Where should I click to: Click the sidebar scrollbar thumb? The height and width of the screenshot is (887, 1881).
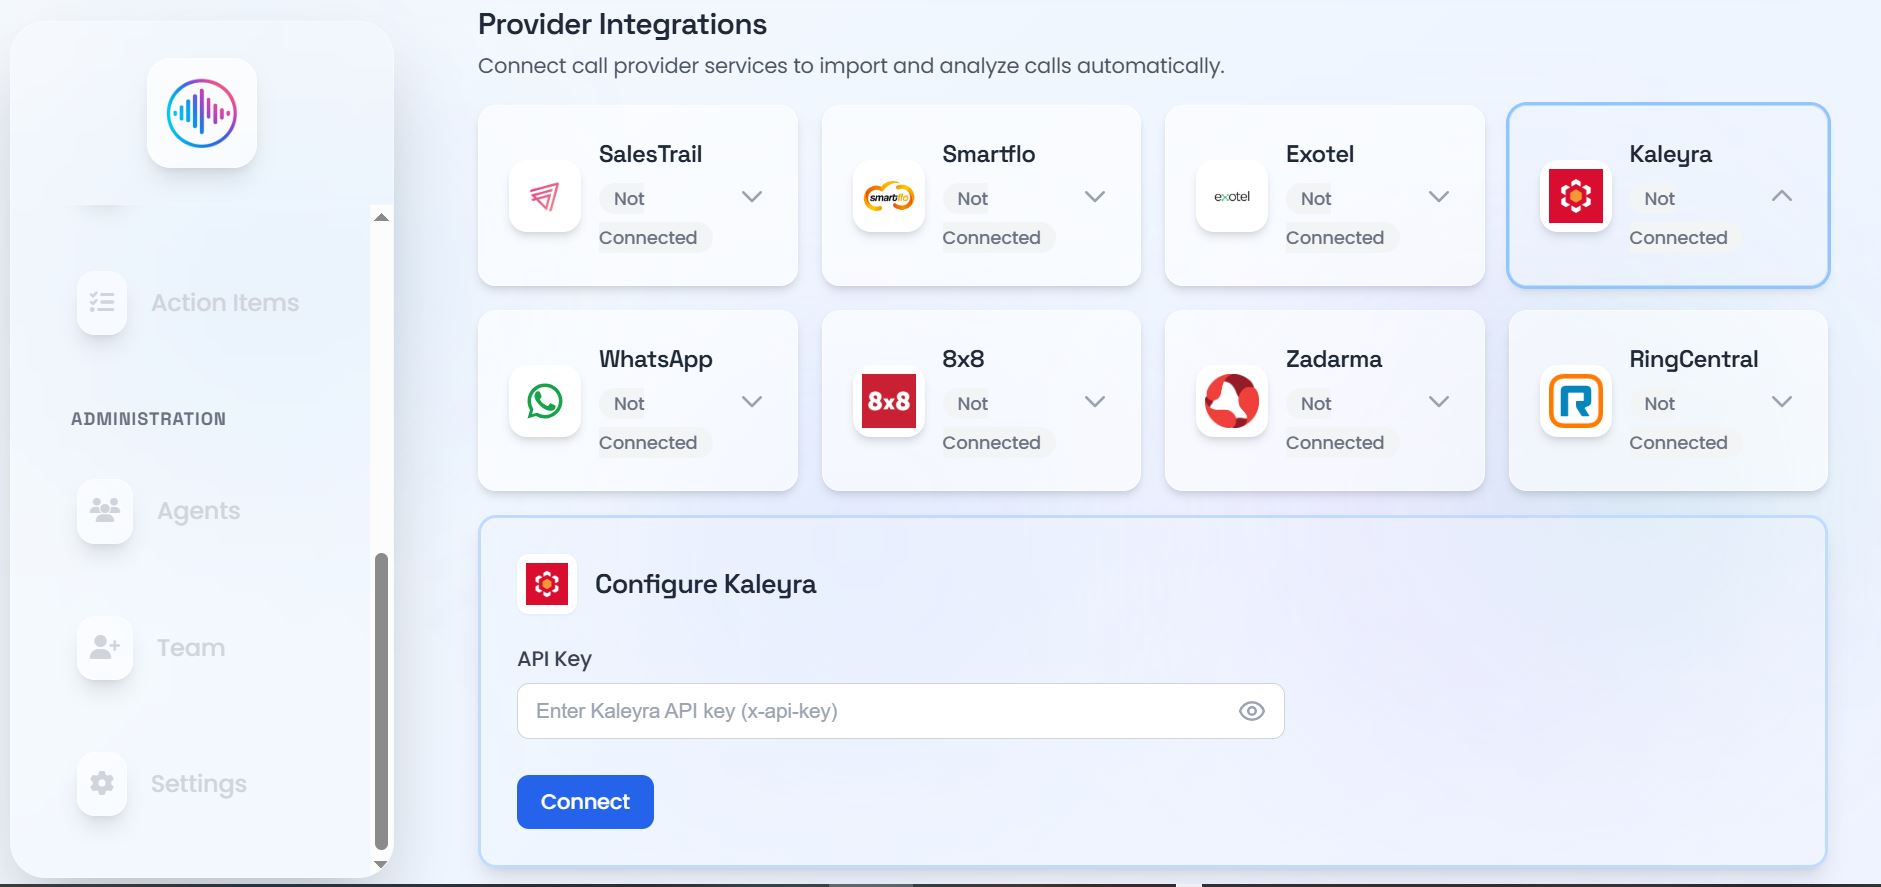point(381,700)
